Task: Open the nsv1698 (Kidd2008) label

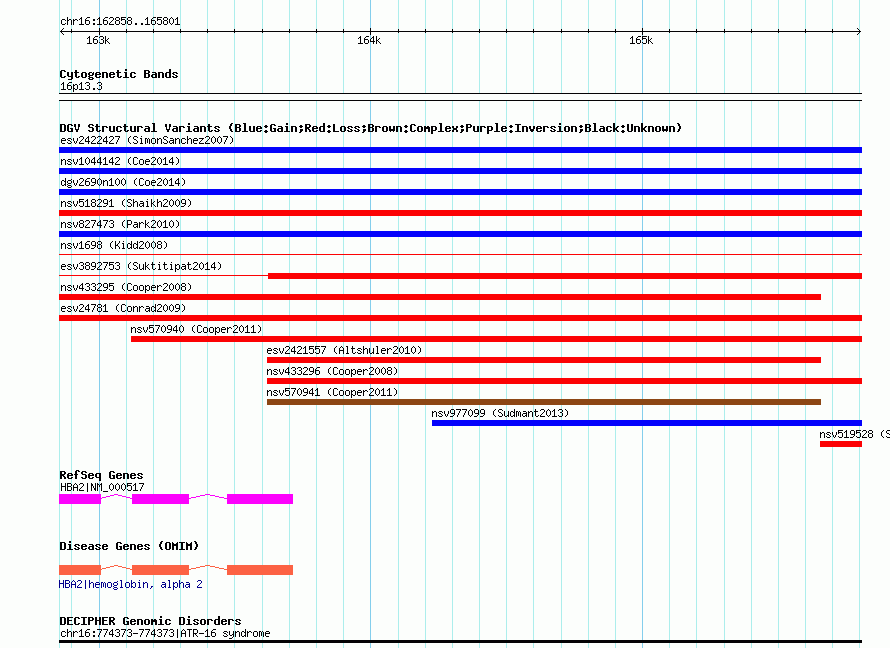Action: (x=114, y=245)
